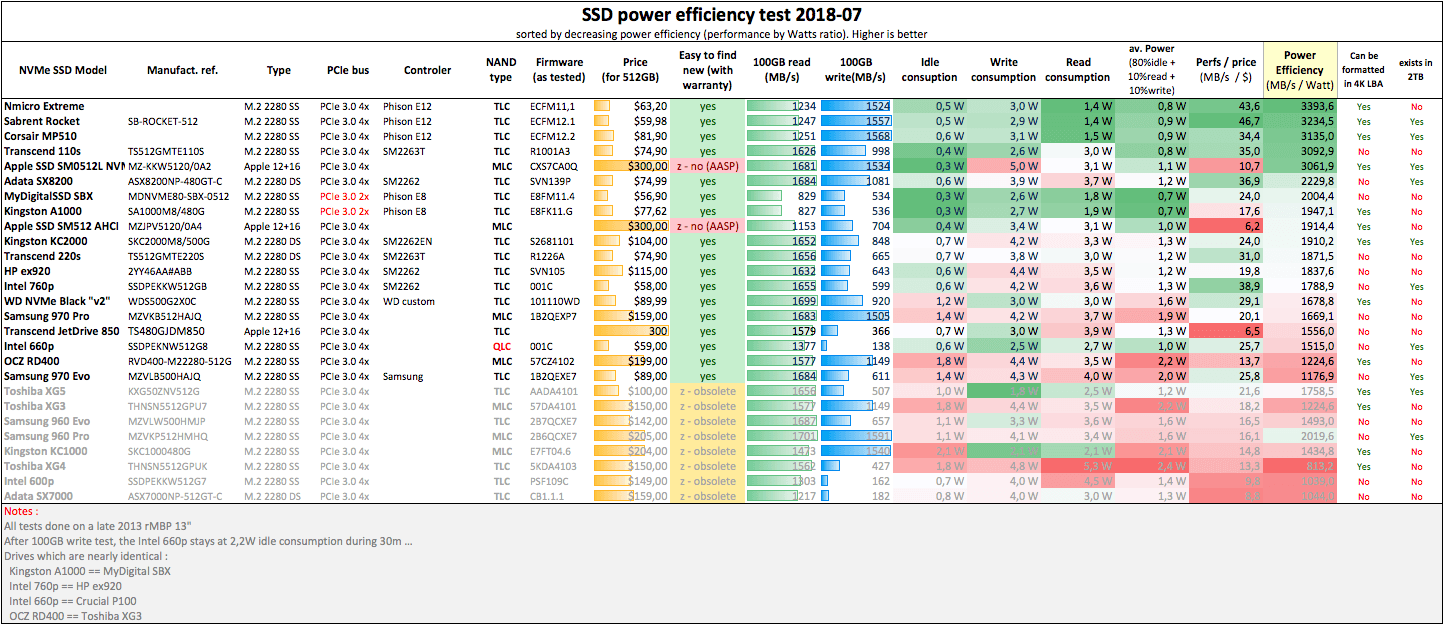Click "Kingston KC2000" in the model column

pos(44,241)
